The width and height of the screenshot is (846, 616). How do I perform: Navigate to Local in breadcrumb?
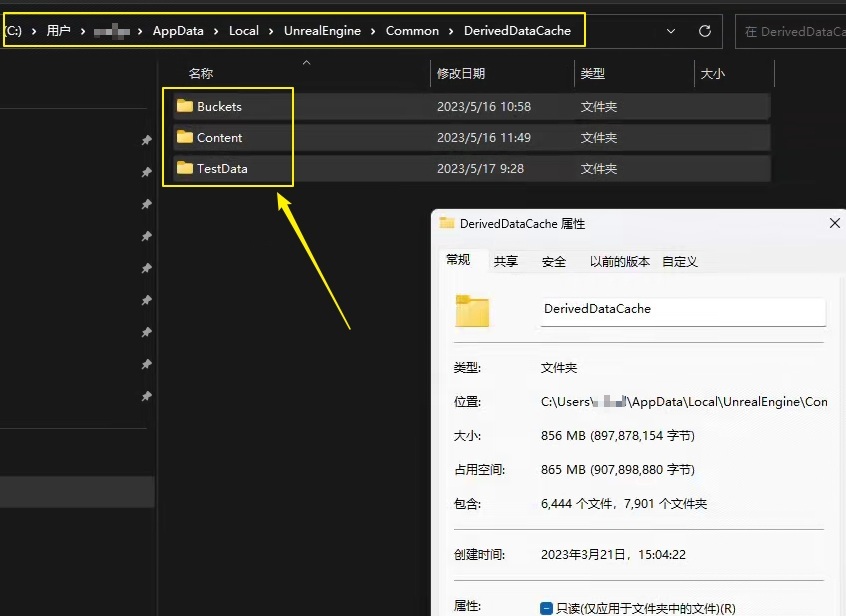244,31
